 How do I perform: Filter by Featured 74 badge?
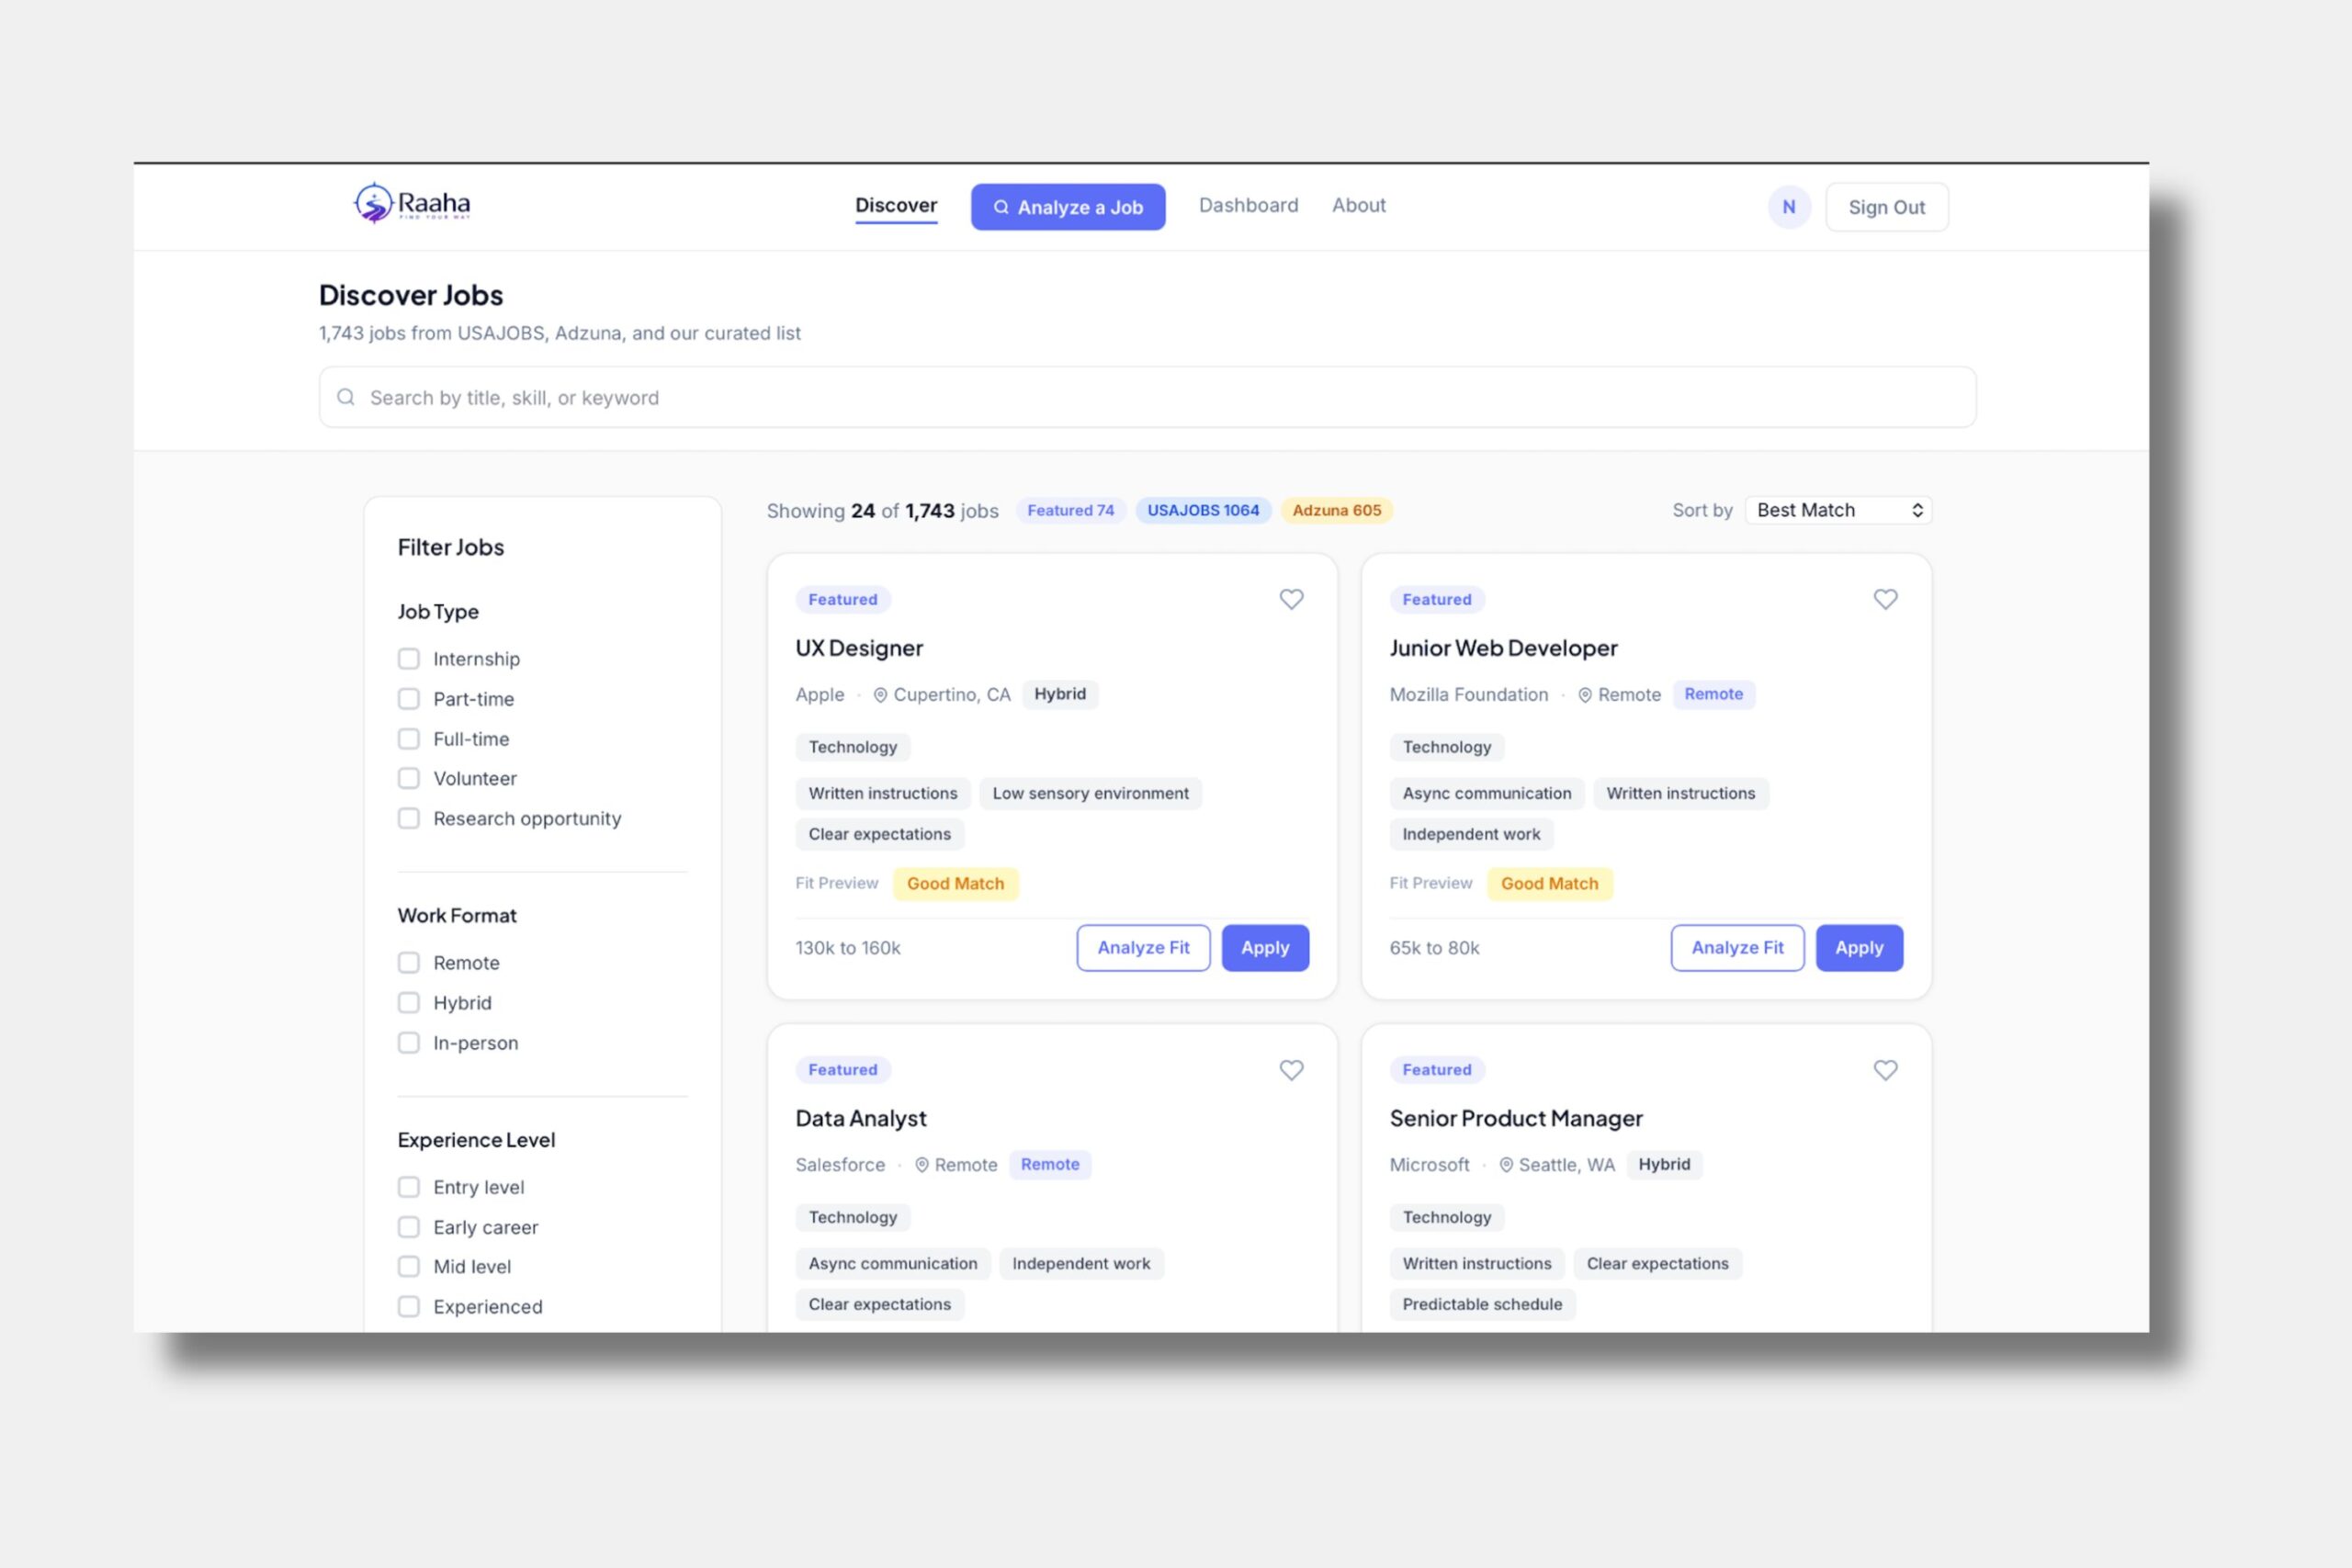point(1071,510)
